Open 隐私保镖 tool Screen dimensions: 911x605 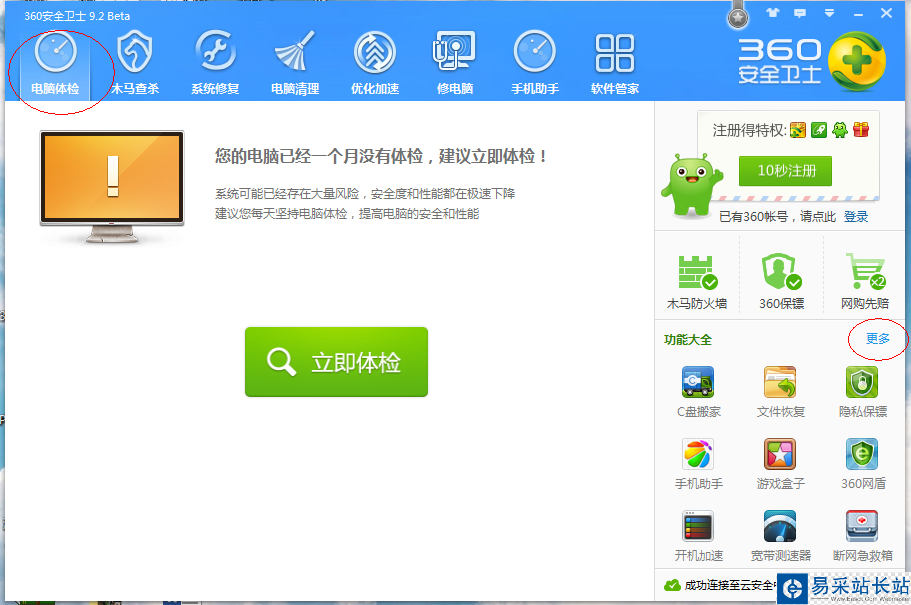click(x=863, y=392)
